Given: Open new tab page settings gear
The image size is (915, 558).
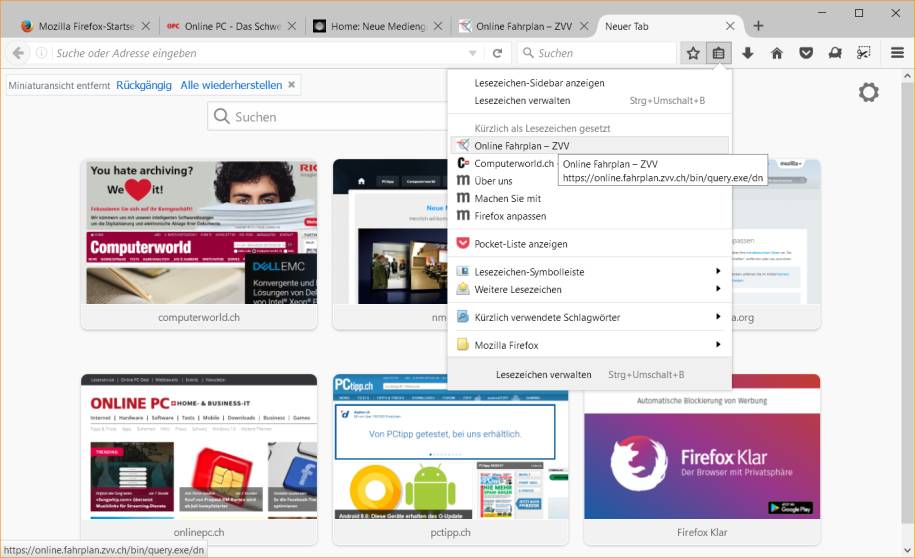Looking at the screenshot, I should point(868,92).
